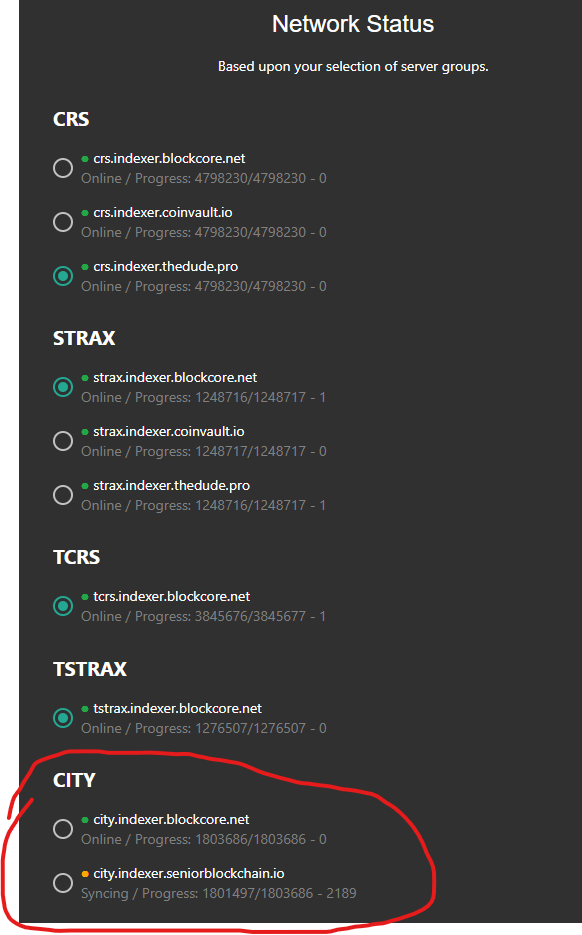Click the green status dot beside city.indexer.blockcore.net
This screenshot has height=935, width=582.
pyautogui.click(x=85, y=819)
